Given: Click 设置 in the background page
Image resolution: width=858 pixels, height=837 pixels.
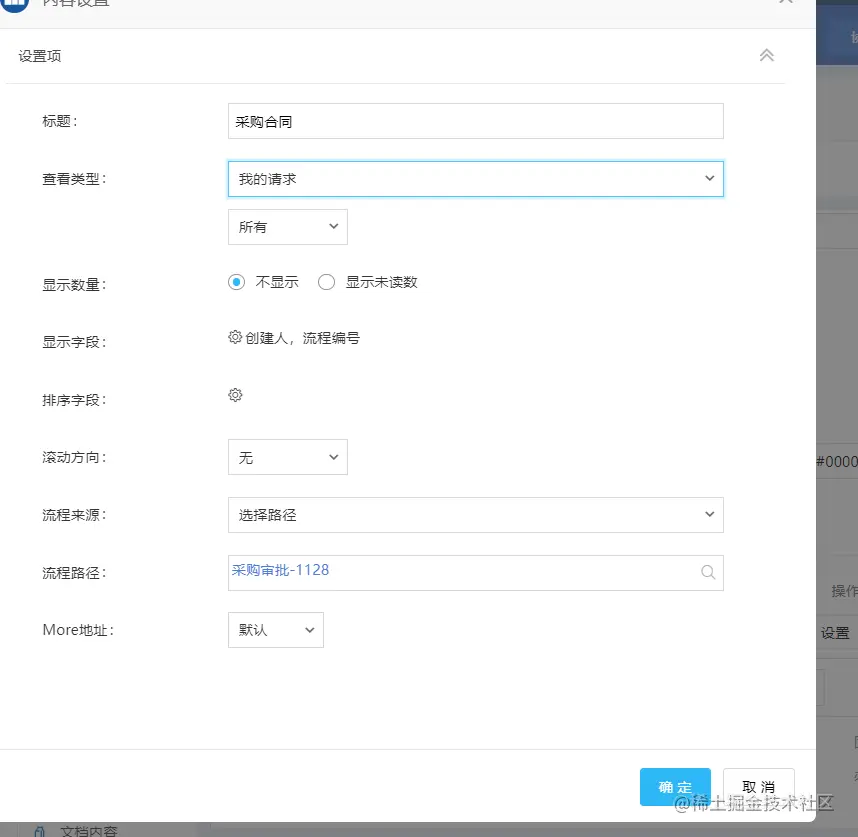Looking at the screenshot, I should 835,633.
